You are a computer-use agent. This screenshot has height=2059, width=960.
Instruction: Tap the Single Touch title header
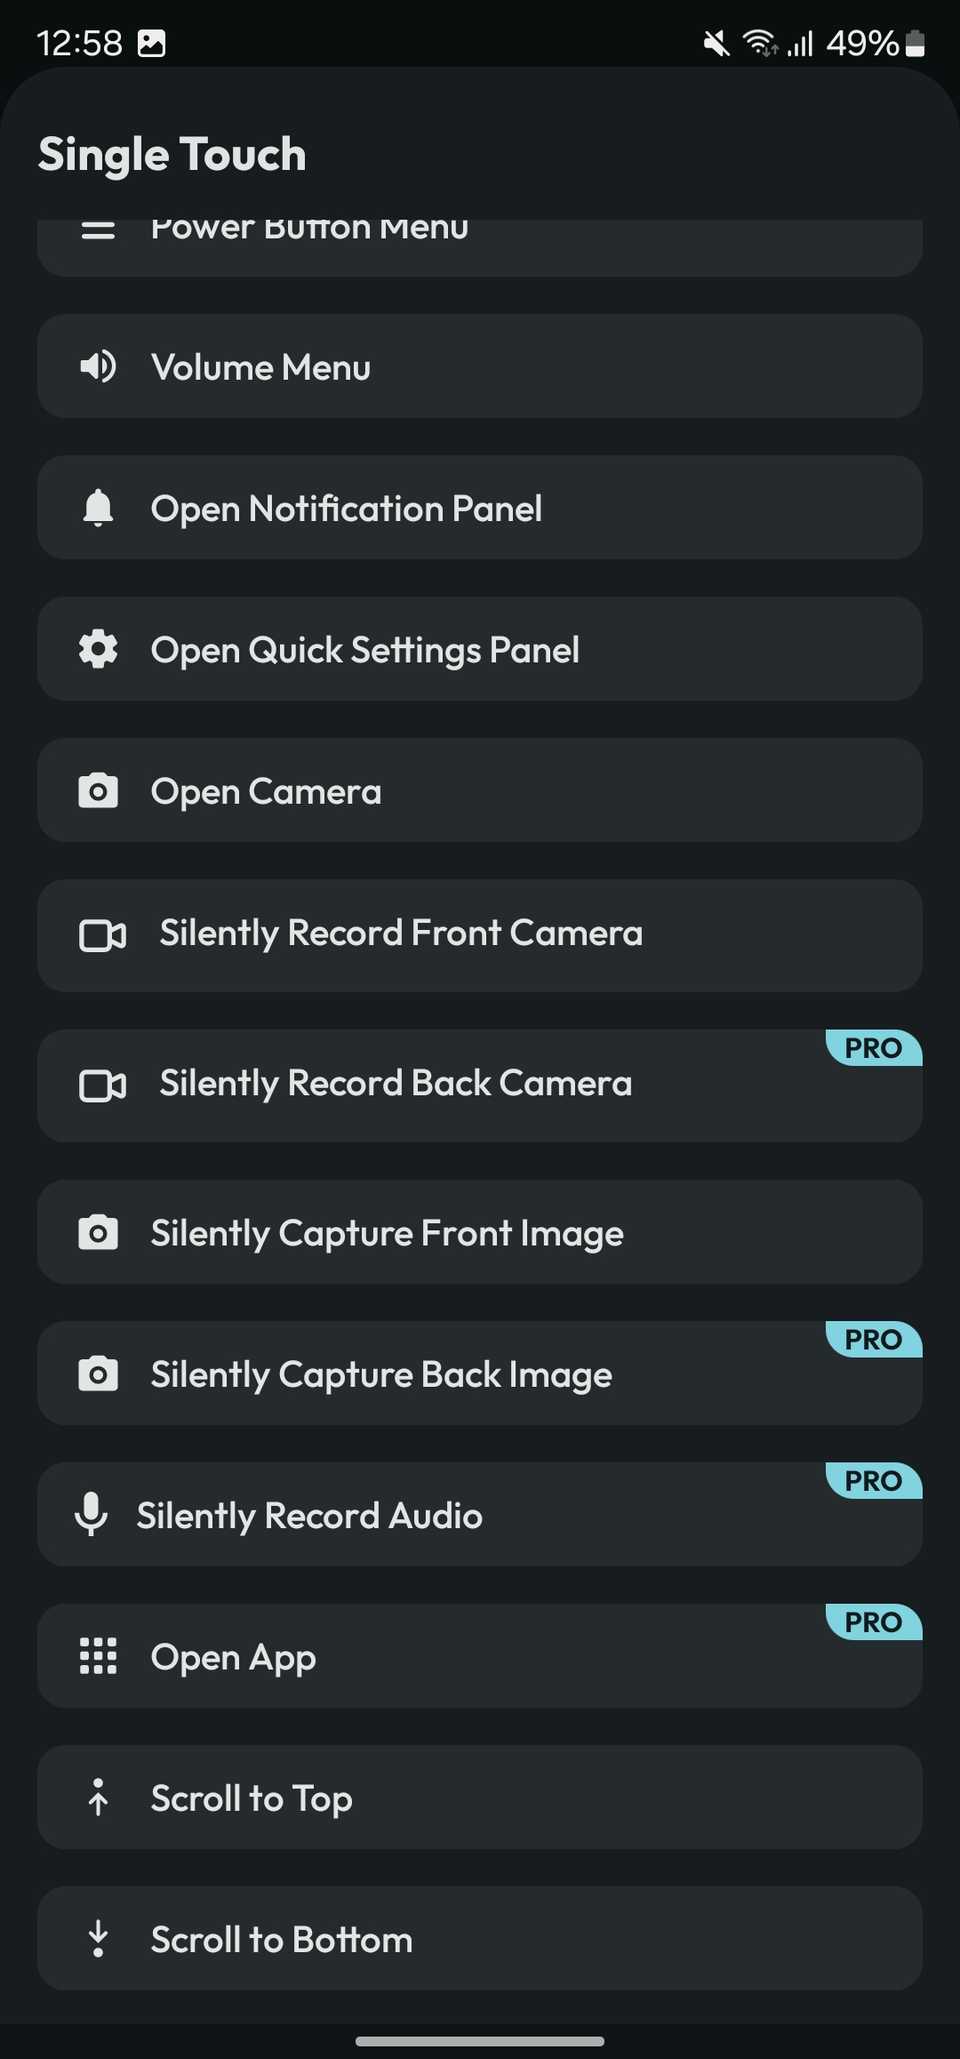pyautogui.click(x=172, y=154)
